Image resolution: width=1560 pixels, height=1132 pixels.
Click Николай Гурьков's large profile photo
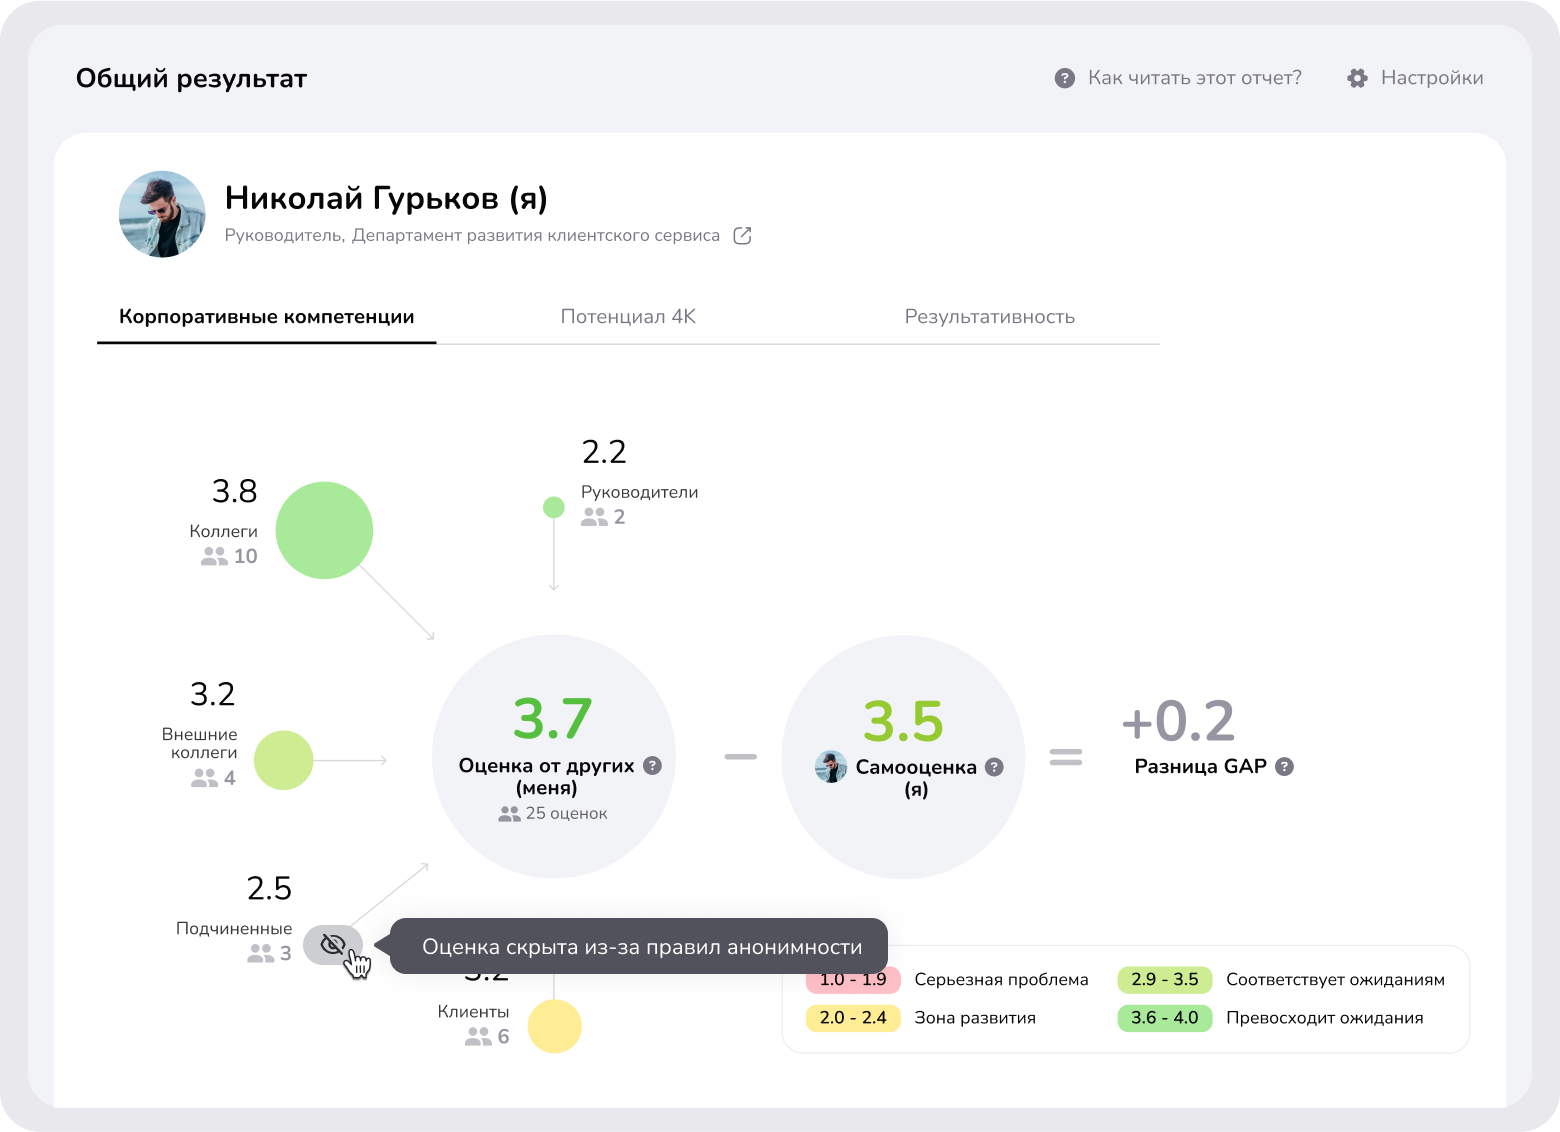[x=162, y=214]
